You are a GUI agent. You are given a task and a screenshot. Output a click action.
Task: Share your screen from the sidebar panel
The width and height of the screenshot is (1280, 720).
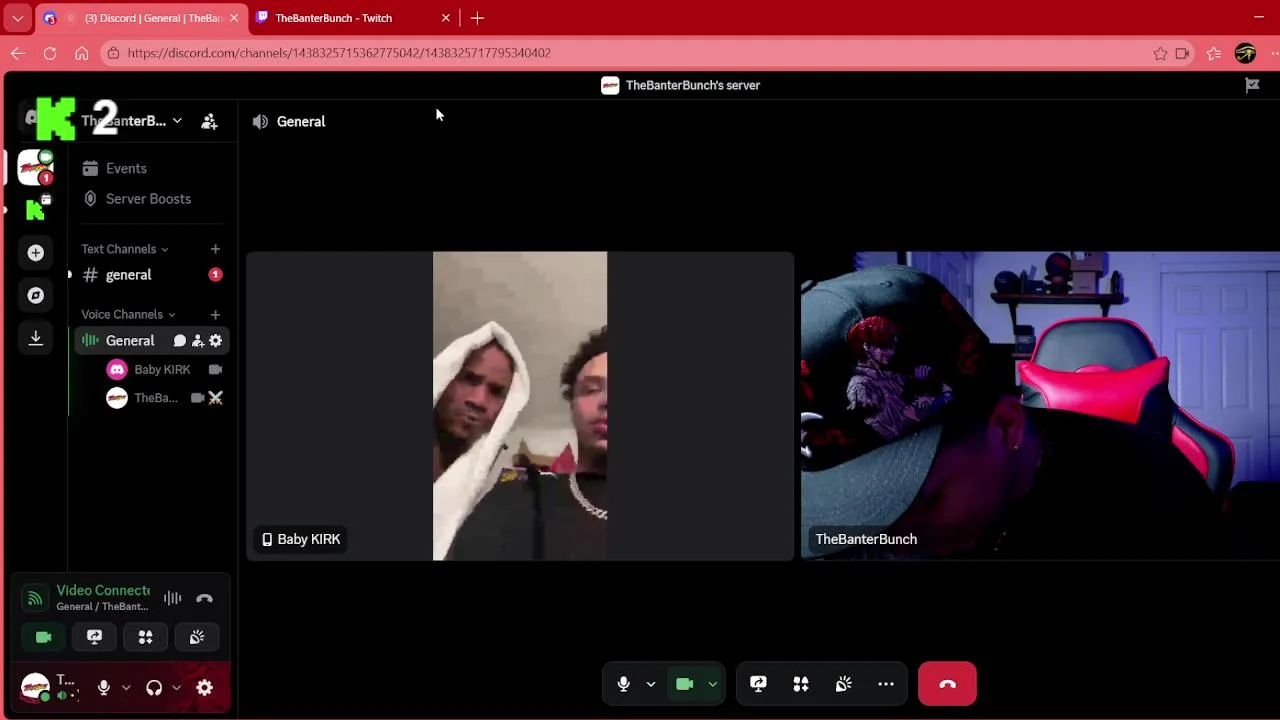[94, 637]
